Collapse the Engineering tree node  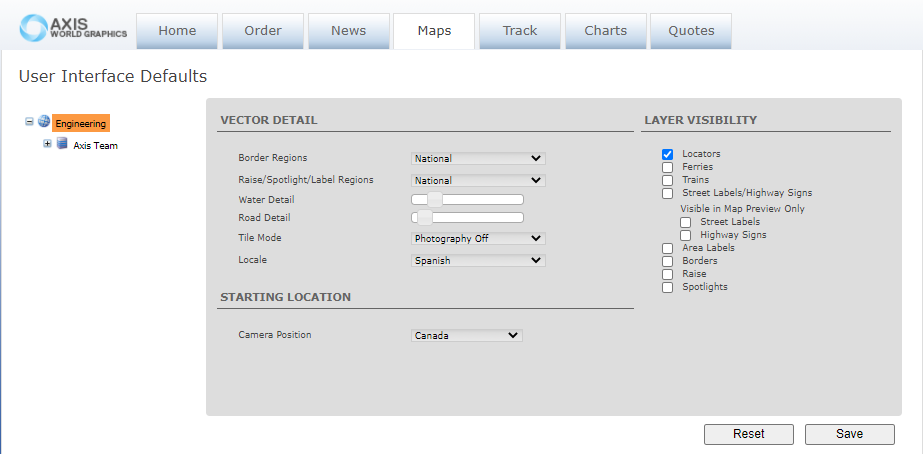[29, 122]
